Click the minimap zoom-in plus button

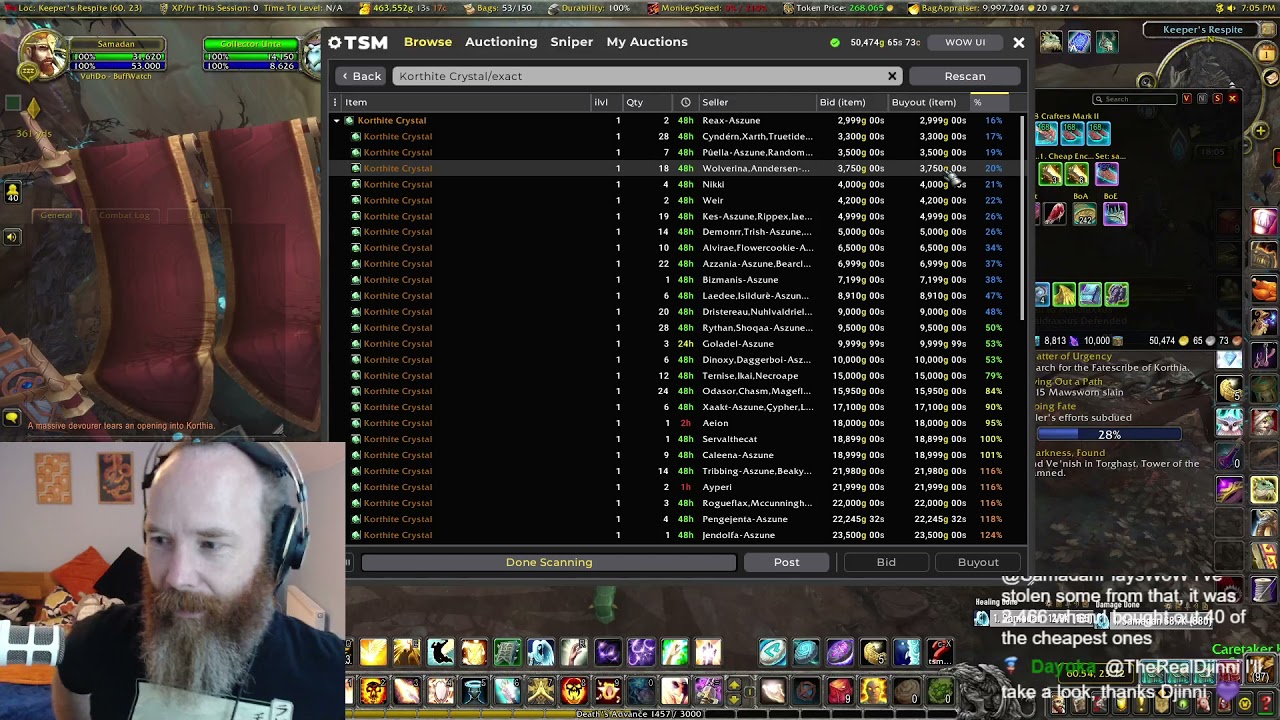click(x=1260, y=130)
